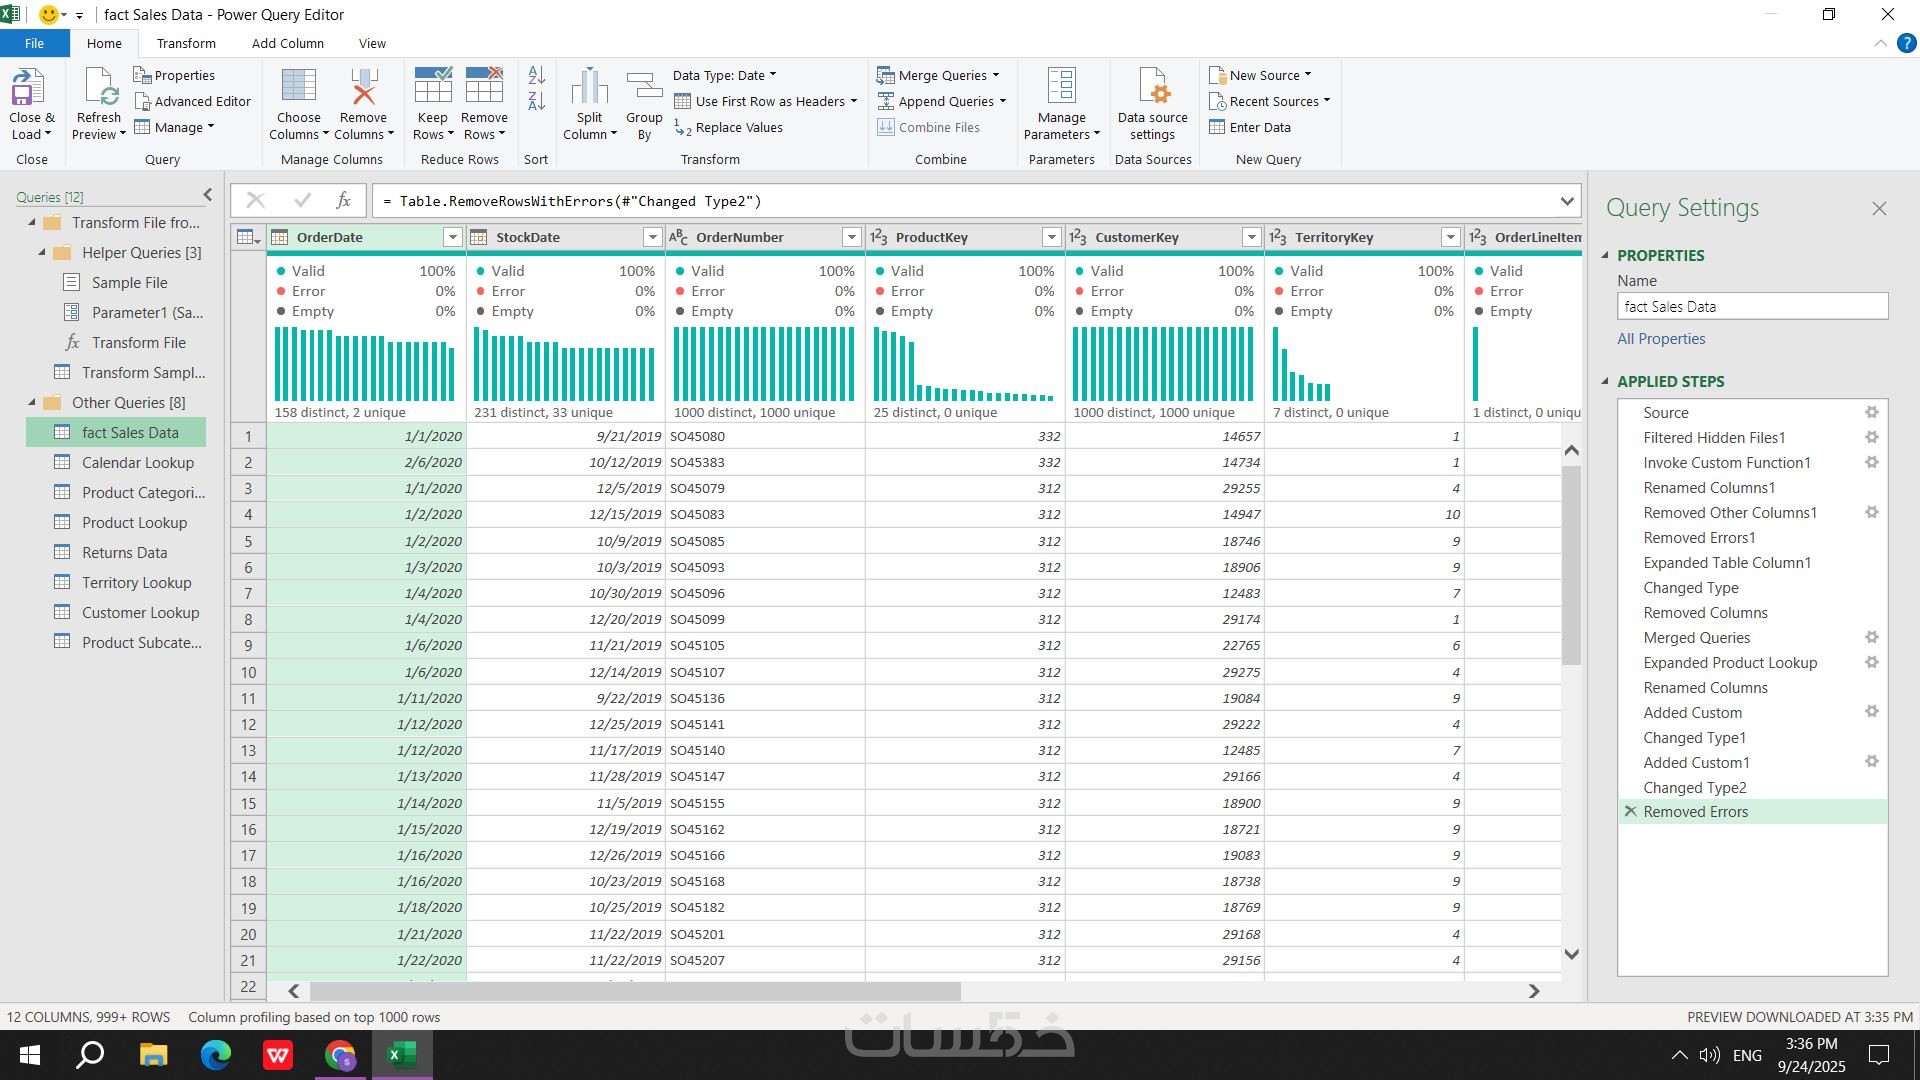This screenshot has height=1080, width=1920.
Task: Open the Advanced Editor
Action: [x=192, y=102]
